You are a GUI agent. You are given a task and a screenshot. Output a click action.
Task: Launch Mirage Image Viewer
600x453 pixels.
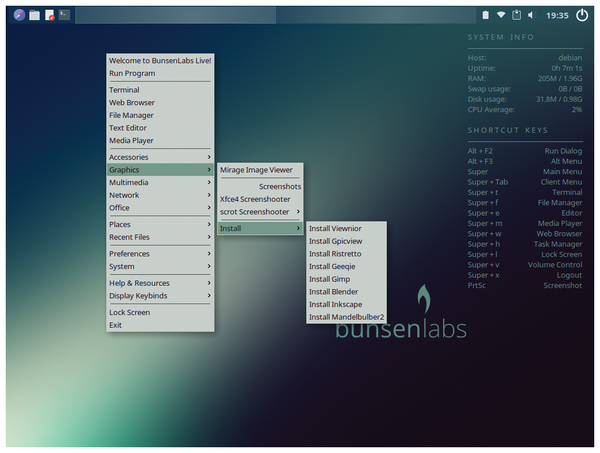point(260,169)
